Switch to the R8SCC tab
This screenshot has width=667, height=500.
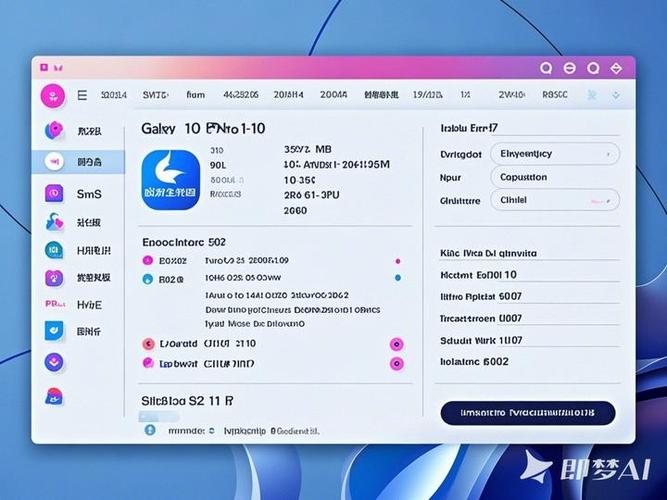coord(555,95)
